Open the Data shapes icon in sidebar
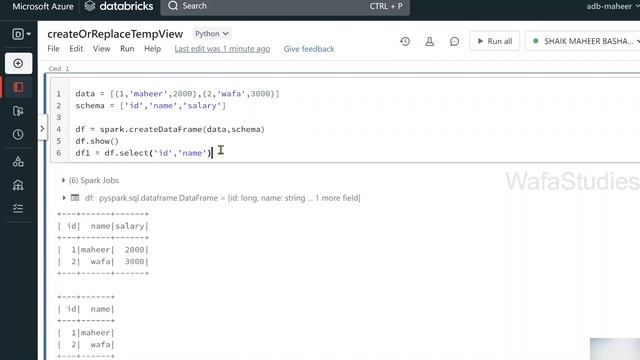This screenshot has width=640, height=360. [x=18, y=162]
